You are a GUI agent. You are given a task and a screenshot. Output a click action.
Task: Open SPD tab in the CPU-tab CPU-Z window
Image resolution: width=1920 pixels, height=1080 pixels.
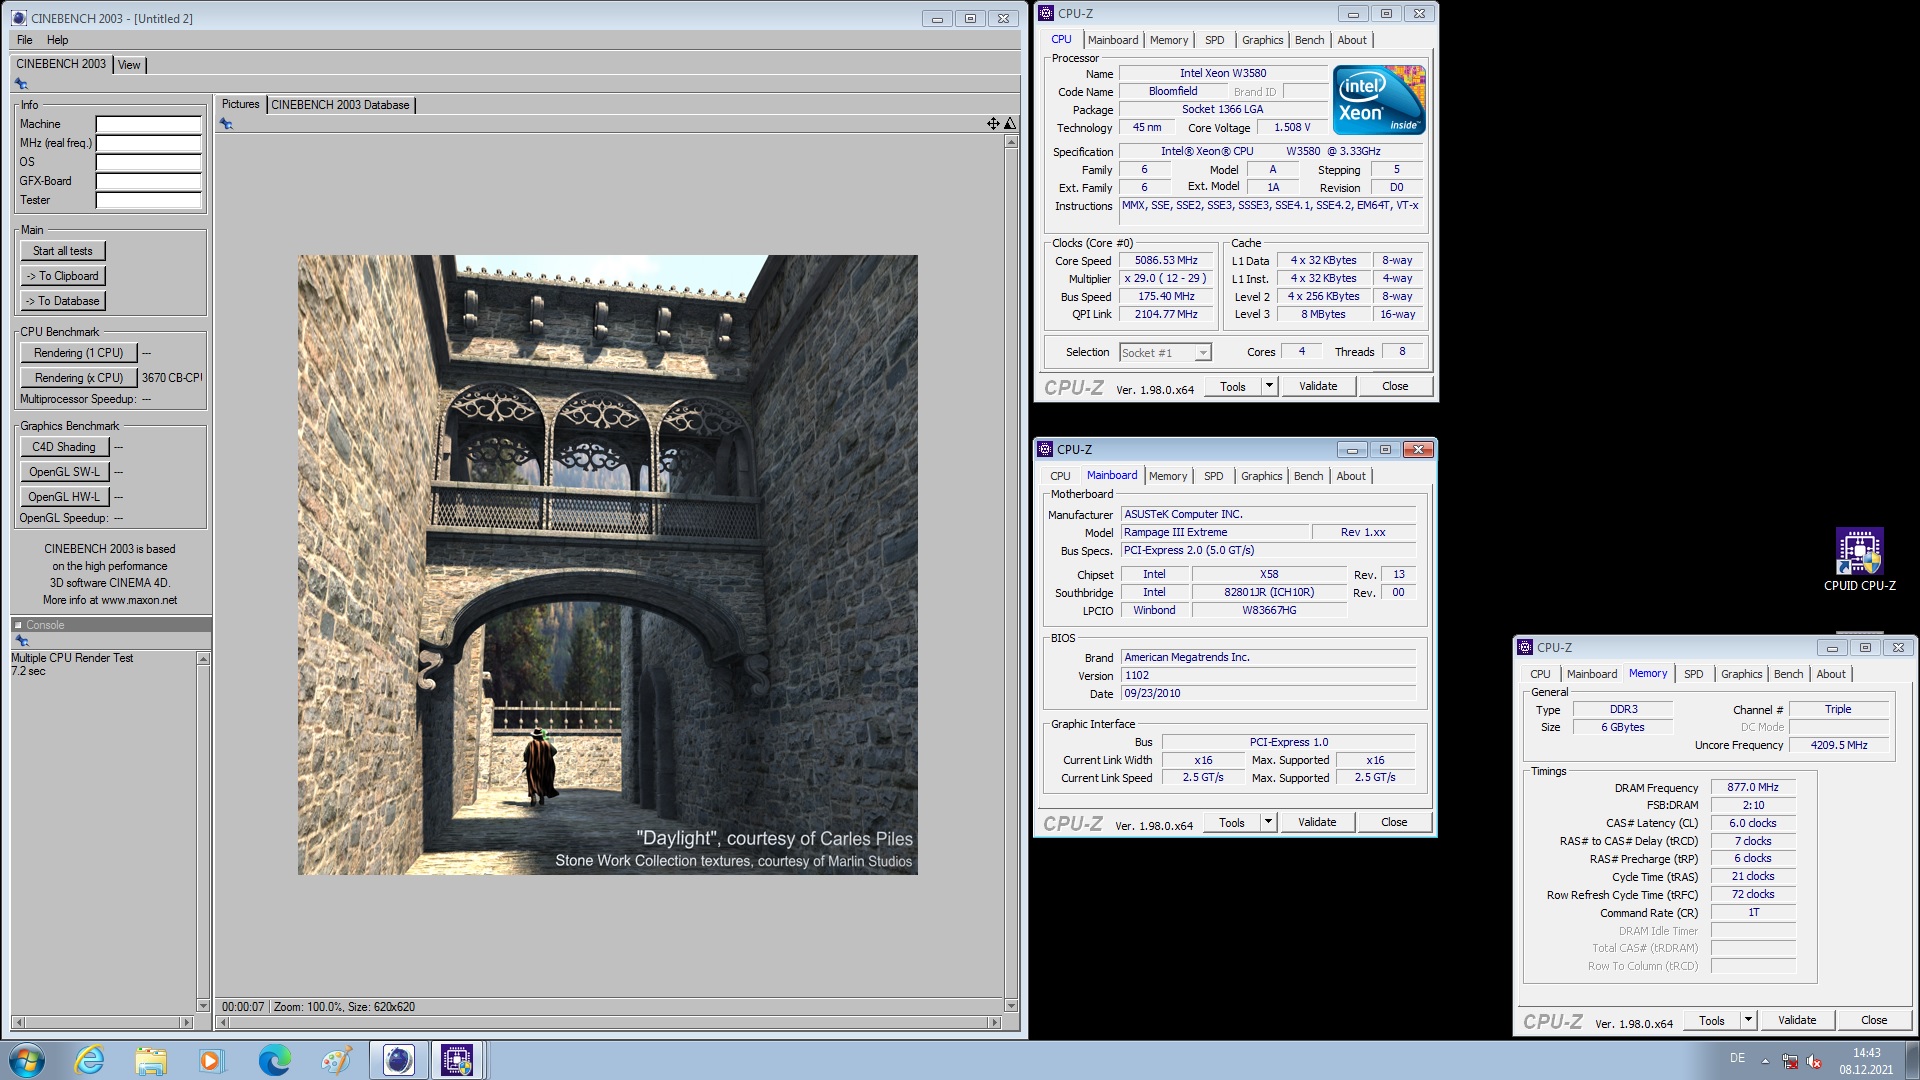(1214, 40)
